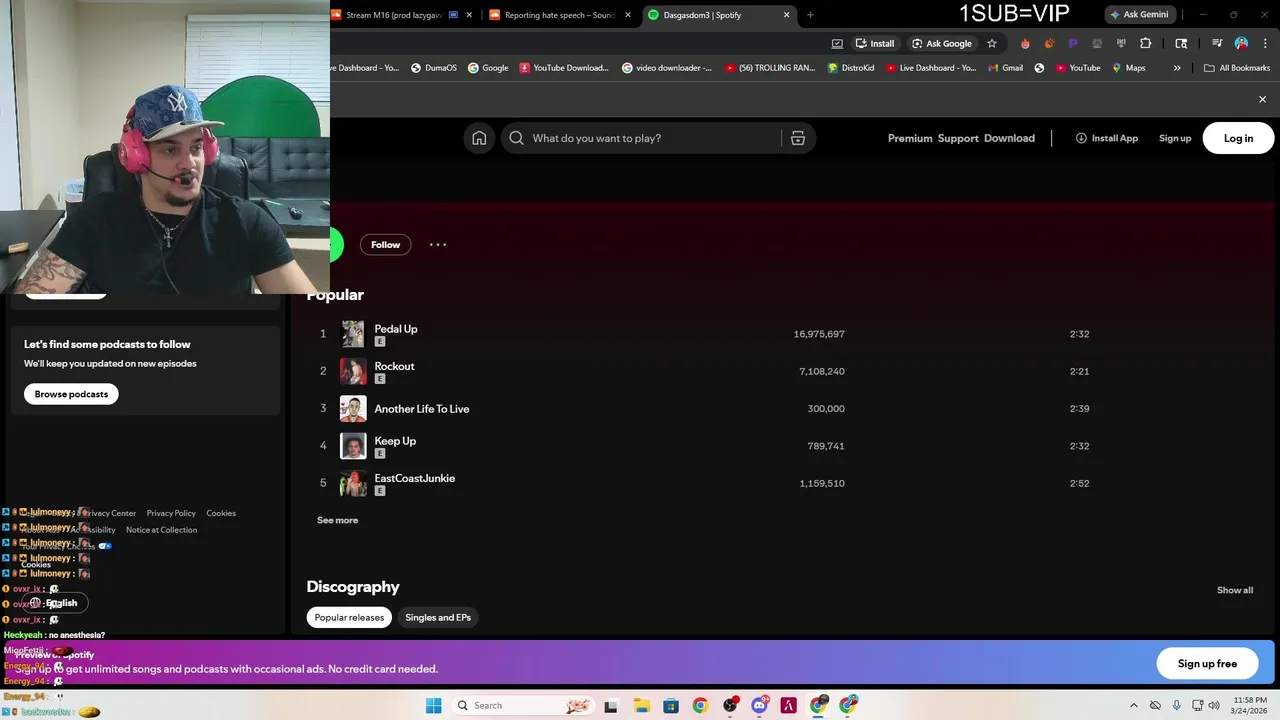Toggle the microphone icon in system tray

[x=1176, y=705]
